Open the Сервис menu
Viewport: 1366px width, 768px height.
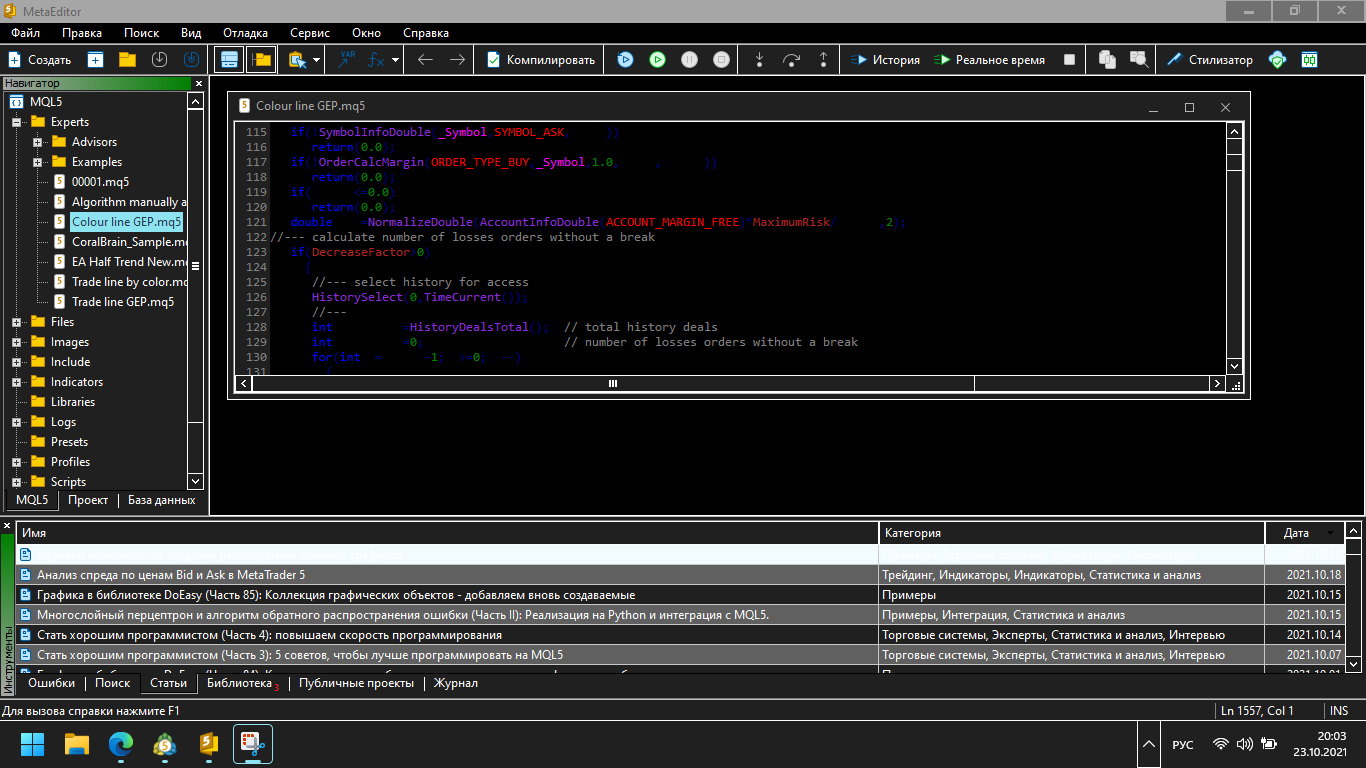(310, 33)
